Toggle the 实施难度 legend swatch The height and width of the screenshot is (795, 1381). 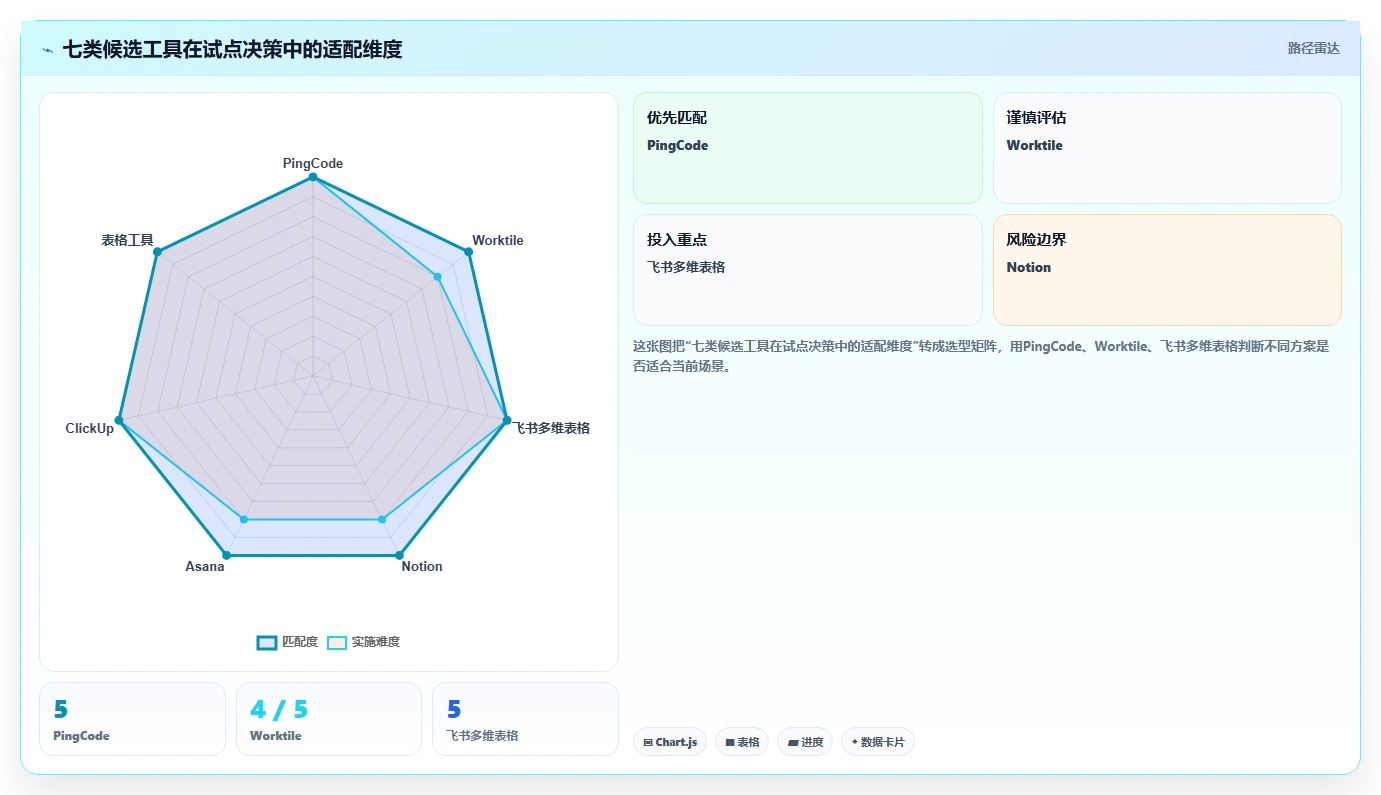[337, 642]
